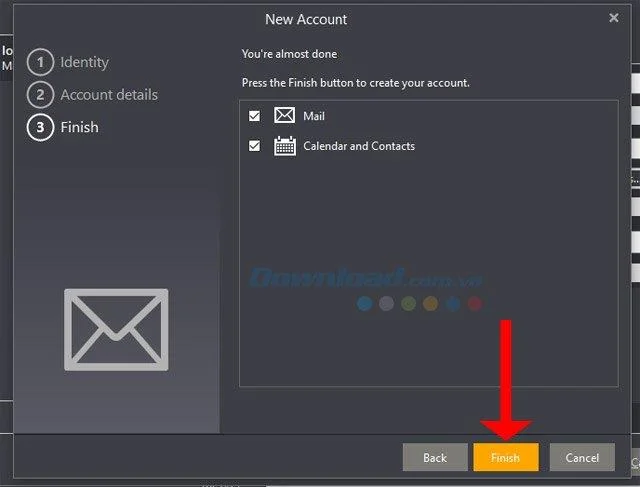
Task: Click the 'New Account' dialog title
Action: tap(306, 19)
